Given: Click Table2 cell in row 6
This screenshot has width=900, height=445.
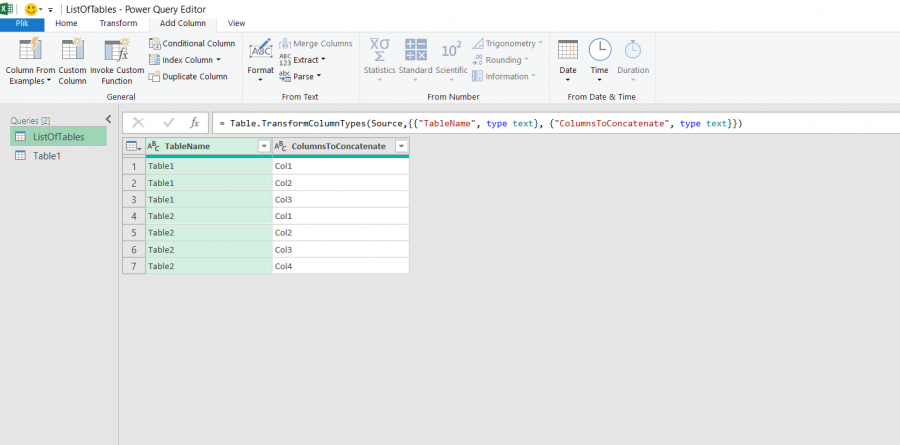Looking at the screenshot, I should pyautogui.click(x=209, y=250).
